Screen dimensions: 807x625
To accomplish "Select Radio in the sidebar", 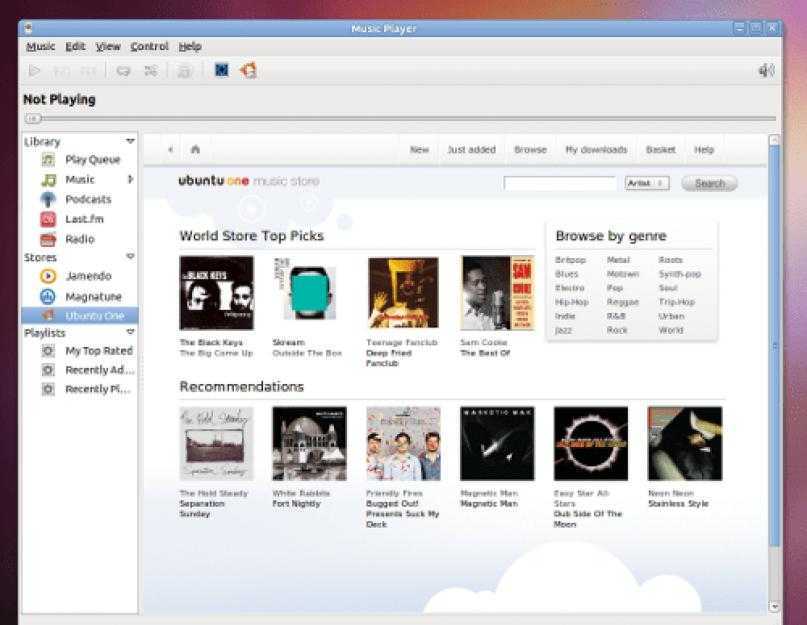I will (67, 239).
